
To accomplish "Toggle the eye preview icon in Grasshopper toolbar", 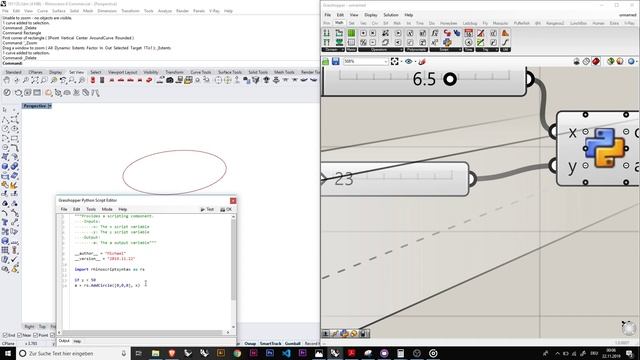I will (x=409, y=61).
